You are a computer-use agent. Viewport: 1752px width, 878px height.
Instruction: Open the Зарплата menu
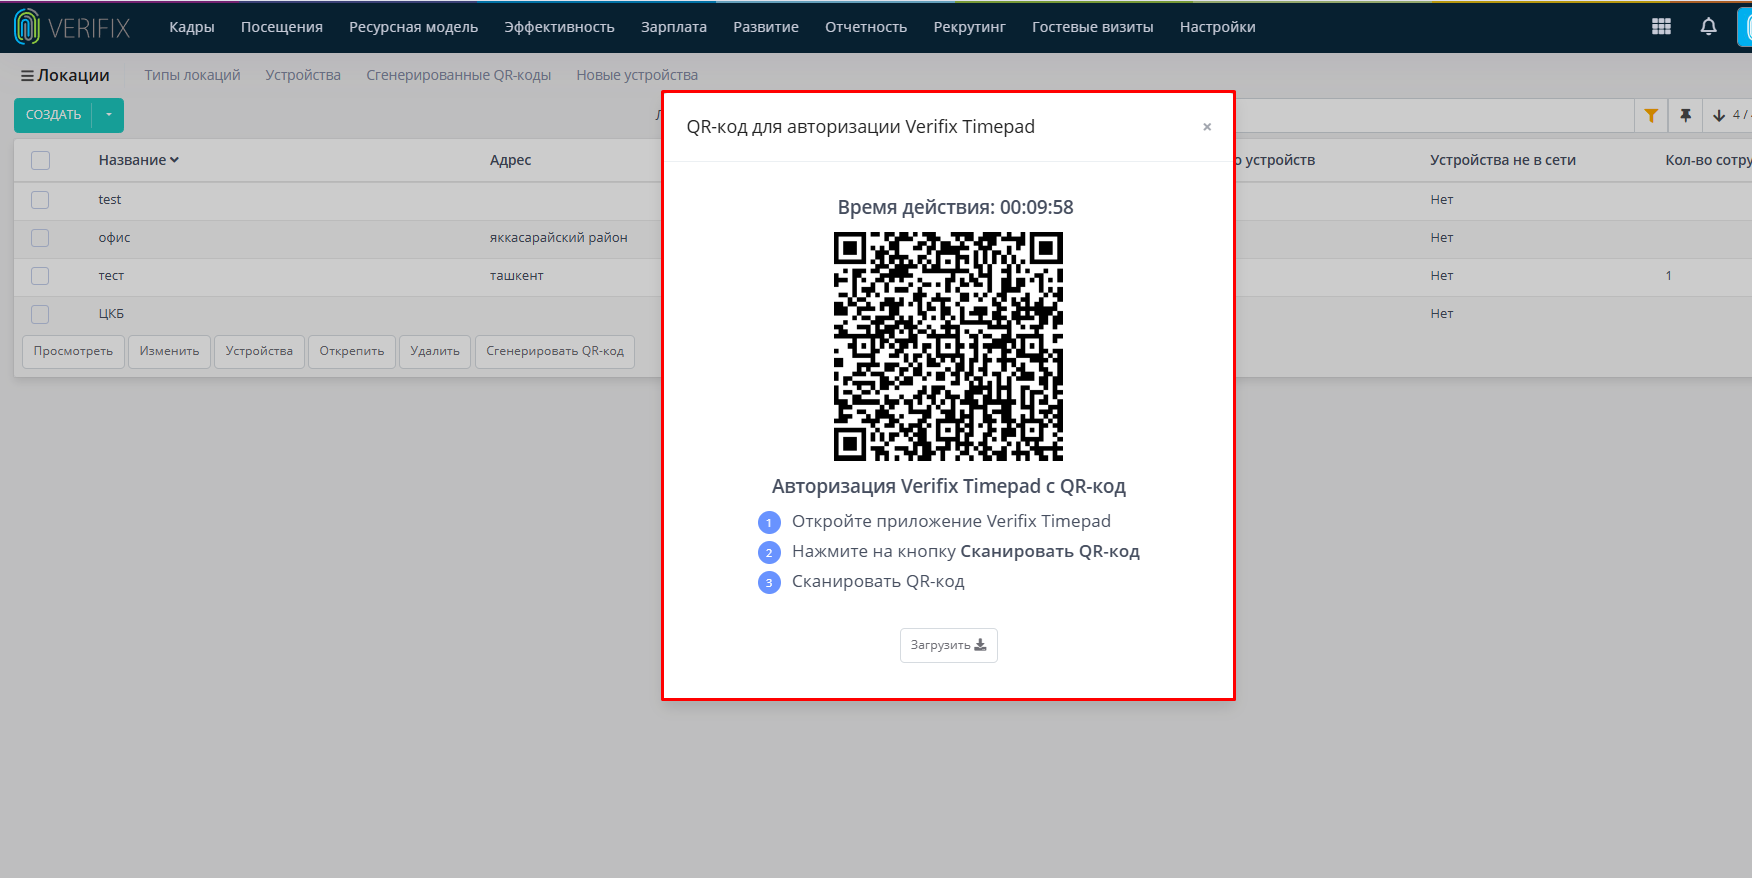tap(674, 27)
